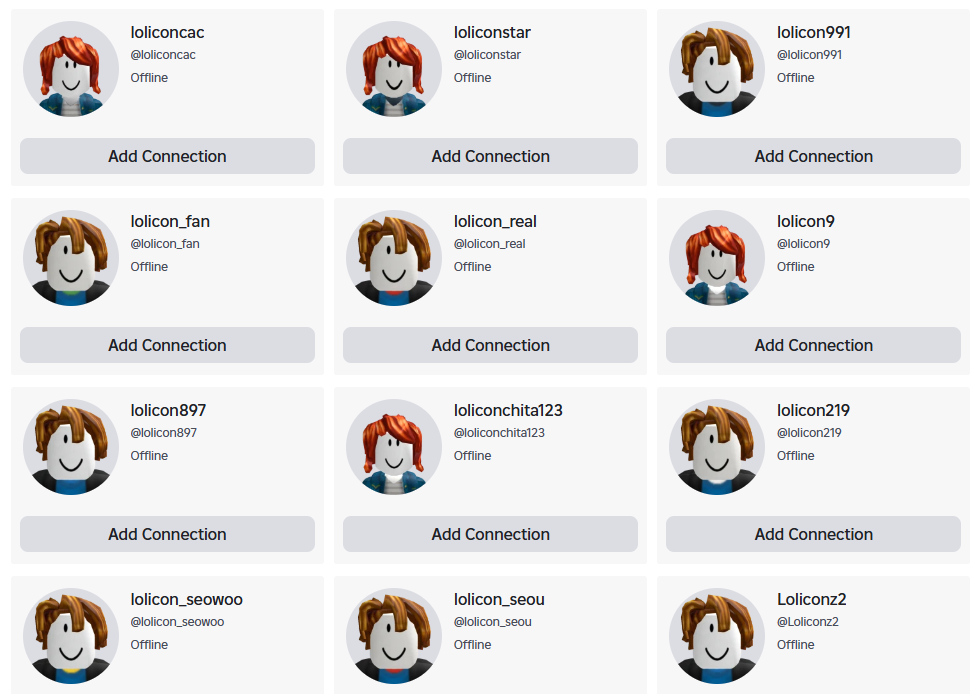
Task: Add connection with user lolicon219
Action: point(814,534)
